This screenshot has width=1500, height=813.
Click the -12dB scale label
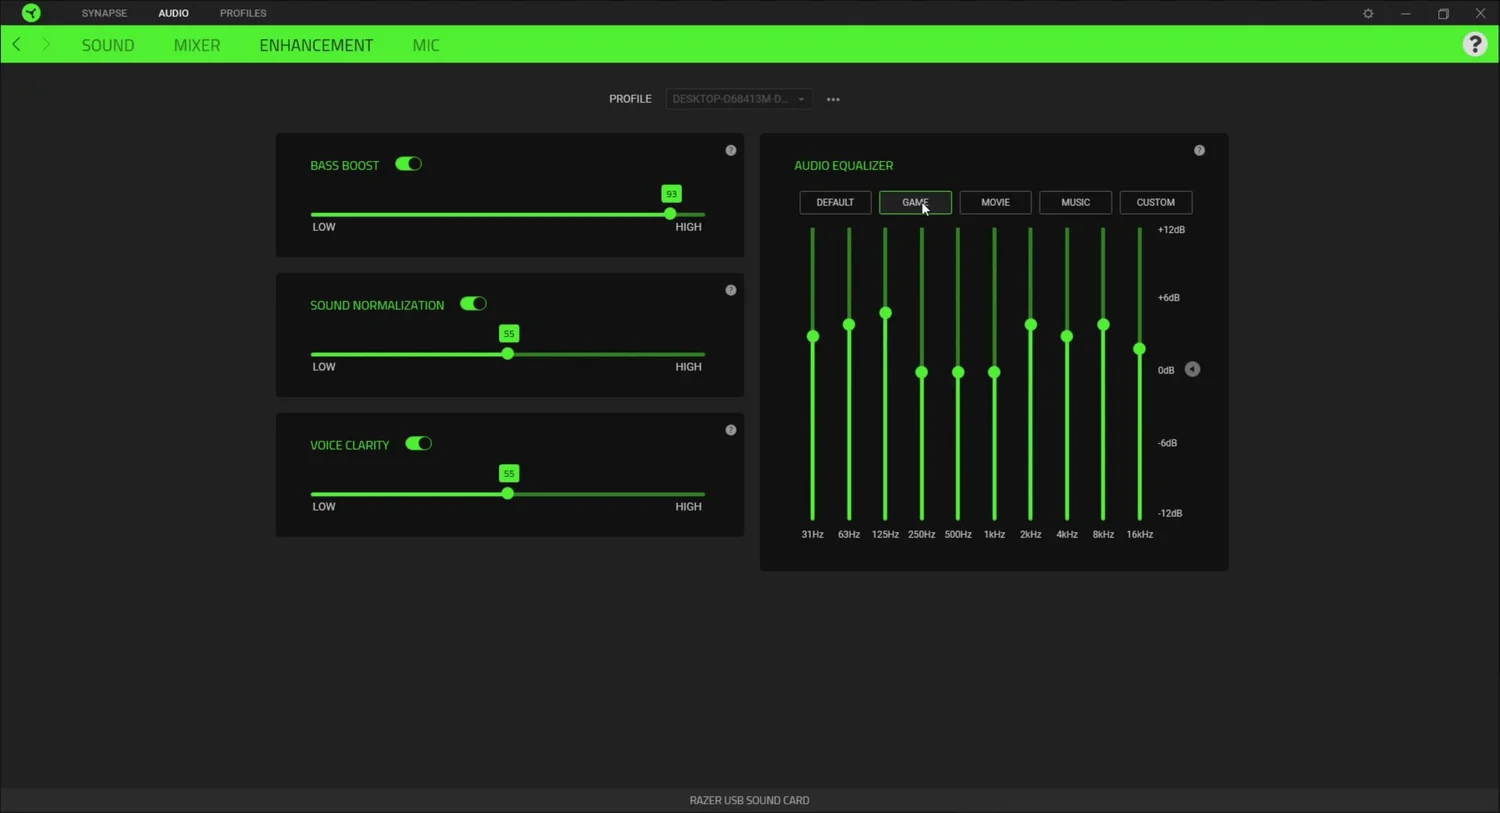[1170, 513]
